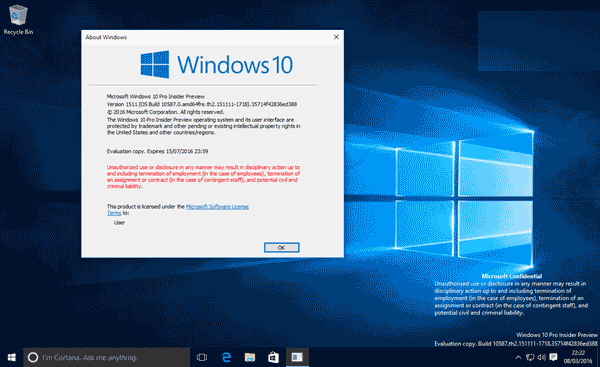
Task: Open the Store from taskbar
Action: 273,357
